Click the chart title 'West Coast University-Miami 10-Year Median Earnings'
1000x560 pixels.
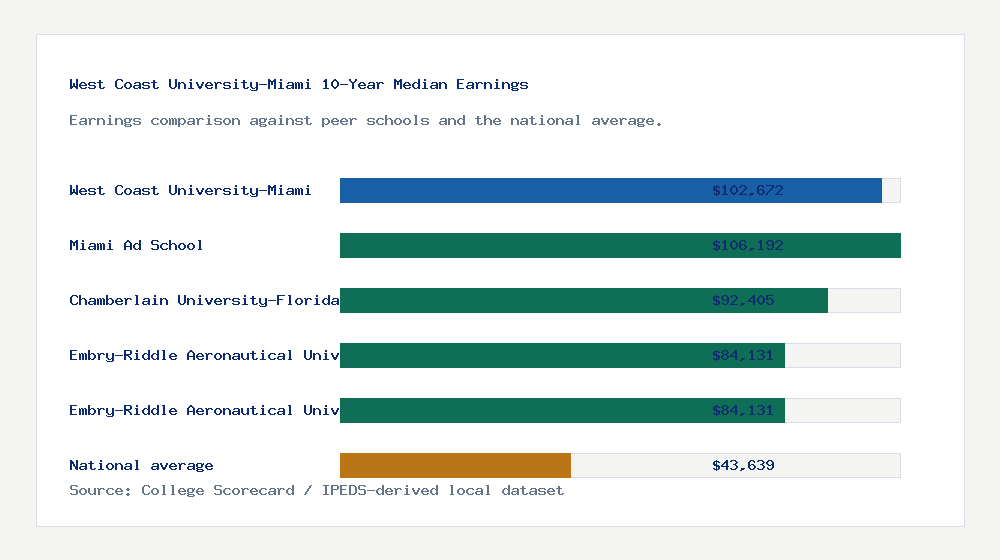298,84
